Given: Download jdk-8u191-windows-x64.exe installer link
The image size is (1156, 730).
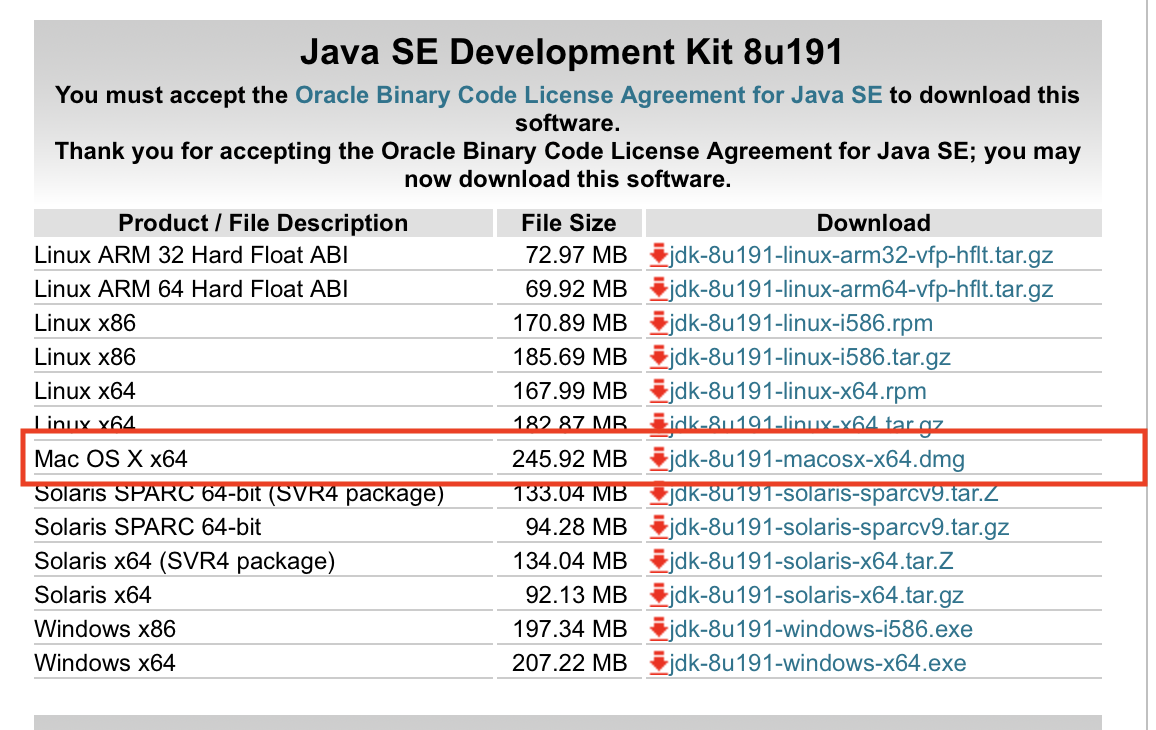Looking at the screenshot, I should coord(818,664).
